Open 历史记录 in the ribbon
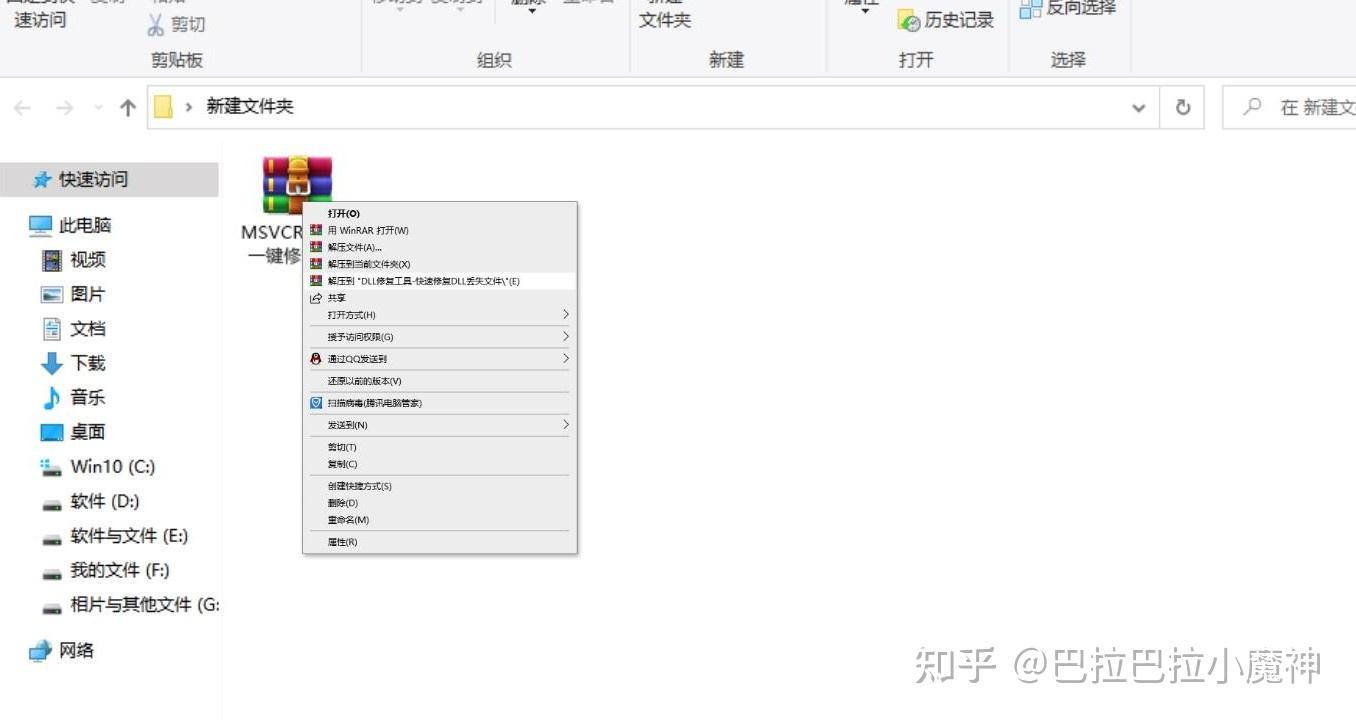 pos(946,20)
